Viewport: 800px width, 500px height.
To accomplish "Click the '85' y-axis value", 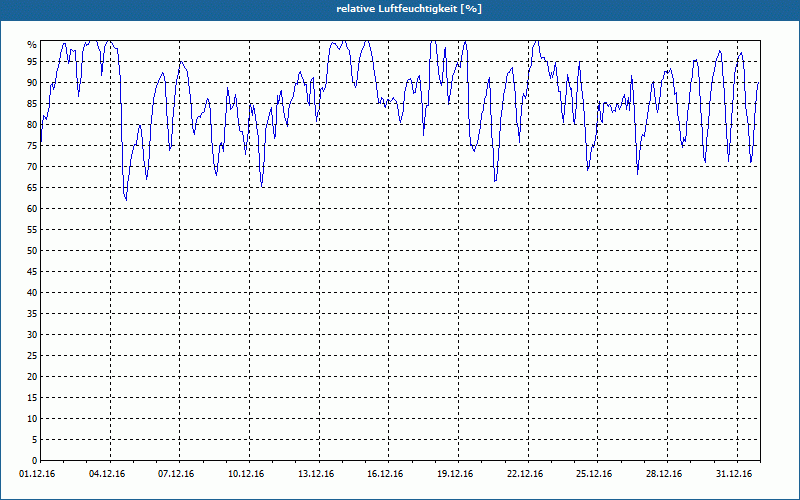I will tap(32, 104).
